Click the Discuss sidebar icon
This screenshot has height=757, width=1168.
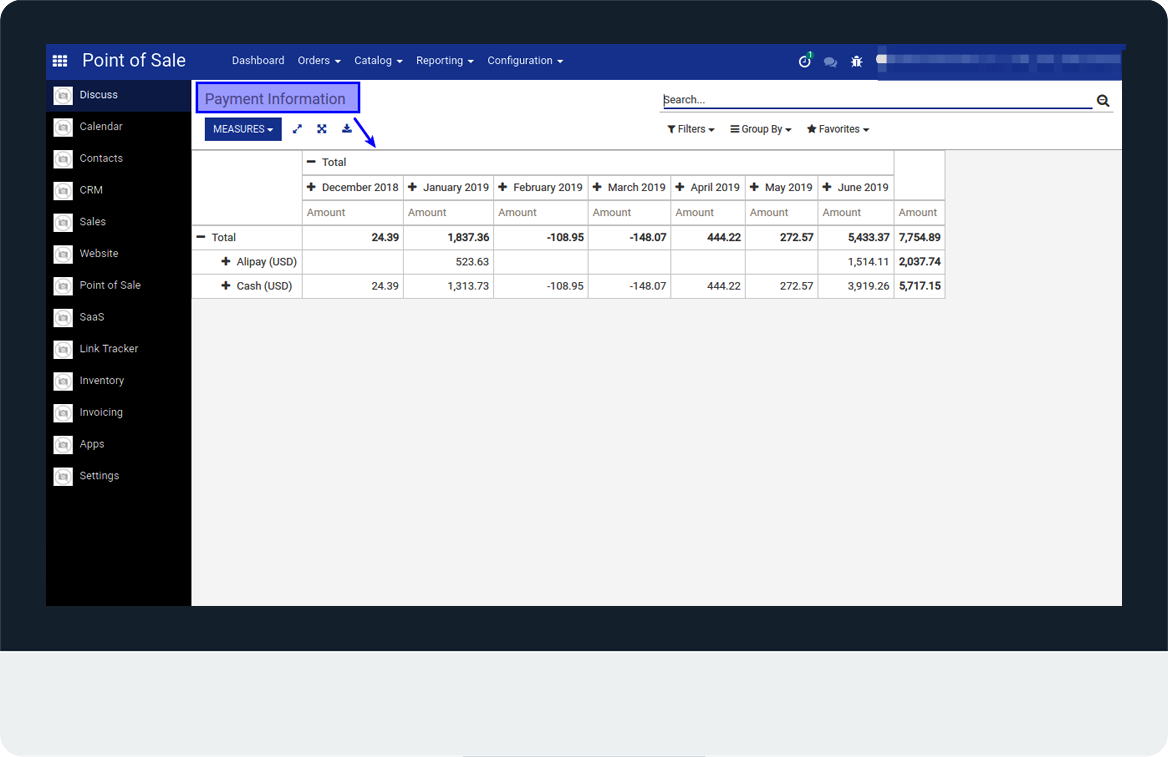point(63,95)
